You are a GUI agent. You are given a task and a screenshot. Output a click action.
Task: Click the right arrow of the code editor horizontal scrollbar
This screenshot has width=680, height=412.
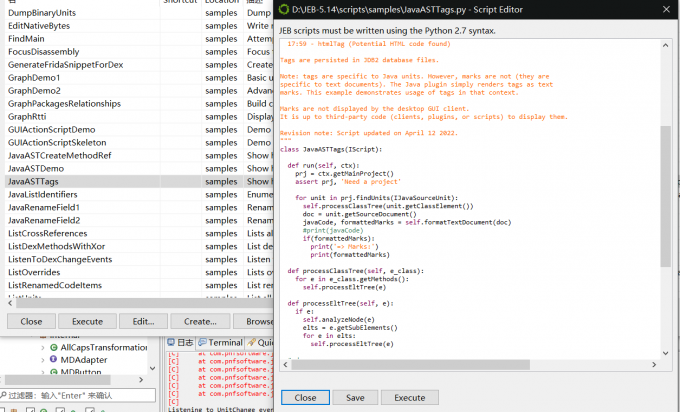[654, 365]
